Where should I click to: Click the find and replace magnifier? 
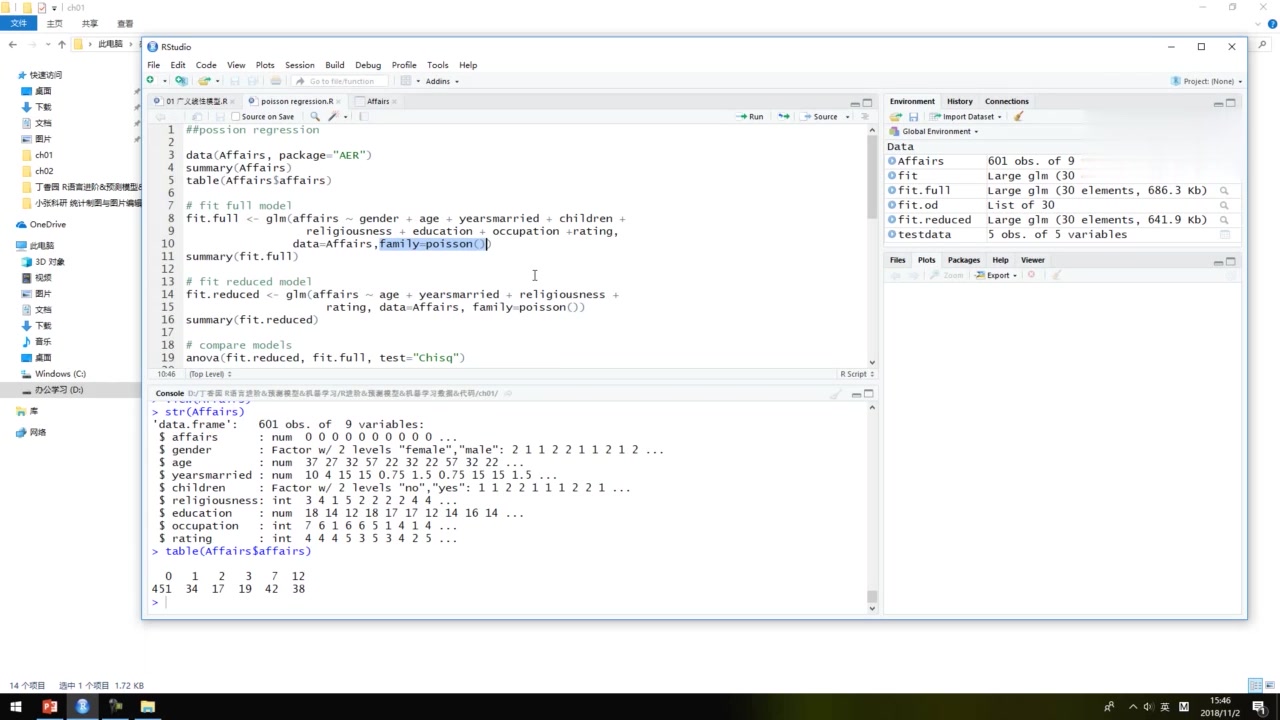tap(315, 117)
